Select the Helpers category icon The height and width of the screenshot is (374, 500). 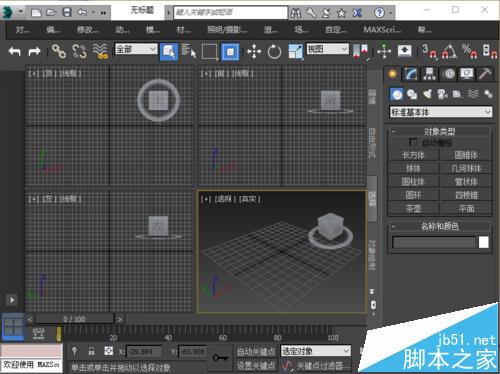pos(457,94)
